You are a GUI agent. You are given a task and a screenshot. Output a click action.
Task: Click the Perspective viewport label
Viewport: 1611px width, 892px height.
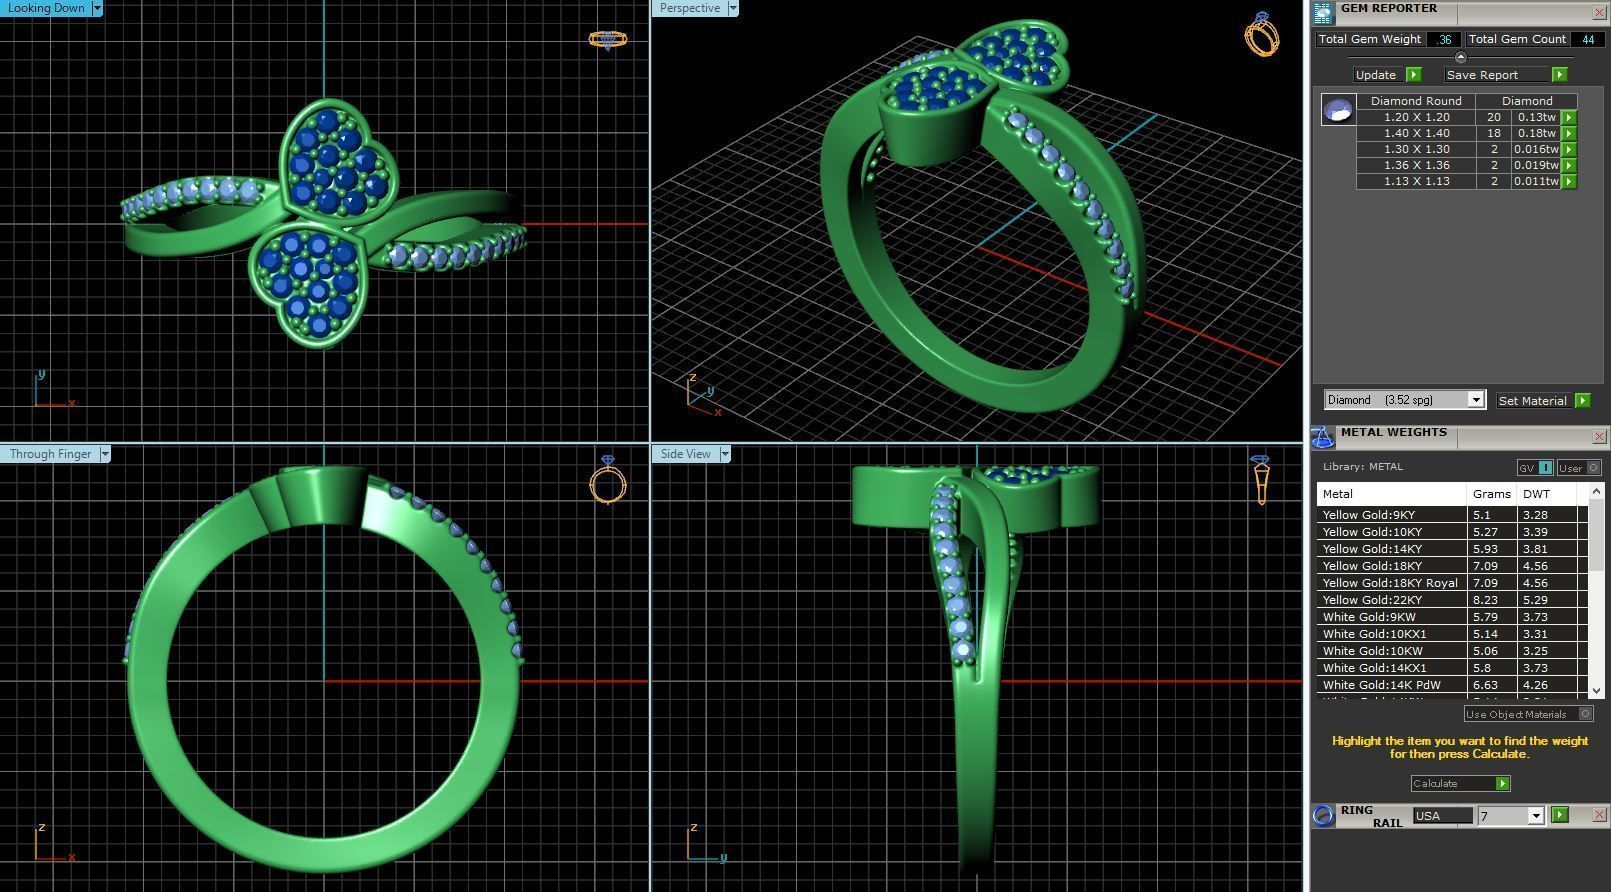[690, 8]
